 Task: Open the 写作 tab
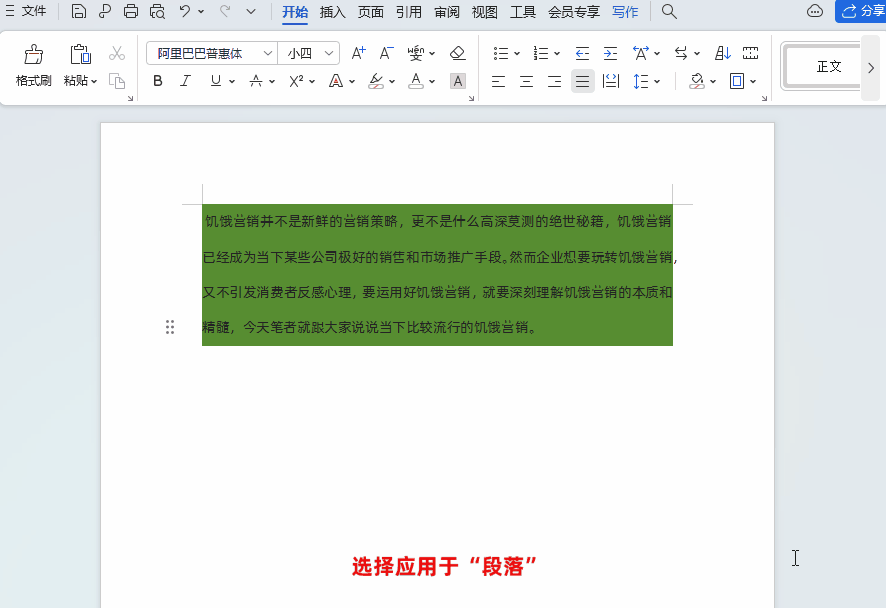point(625,12)
